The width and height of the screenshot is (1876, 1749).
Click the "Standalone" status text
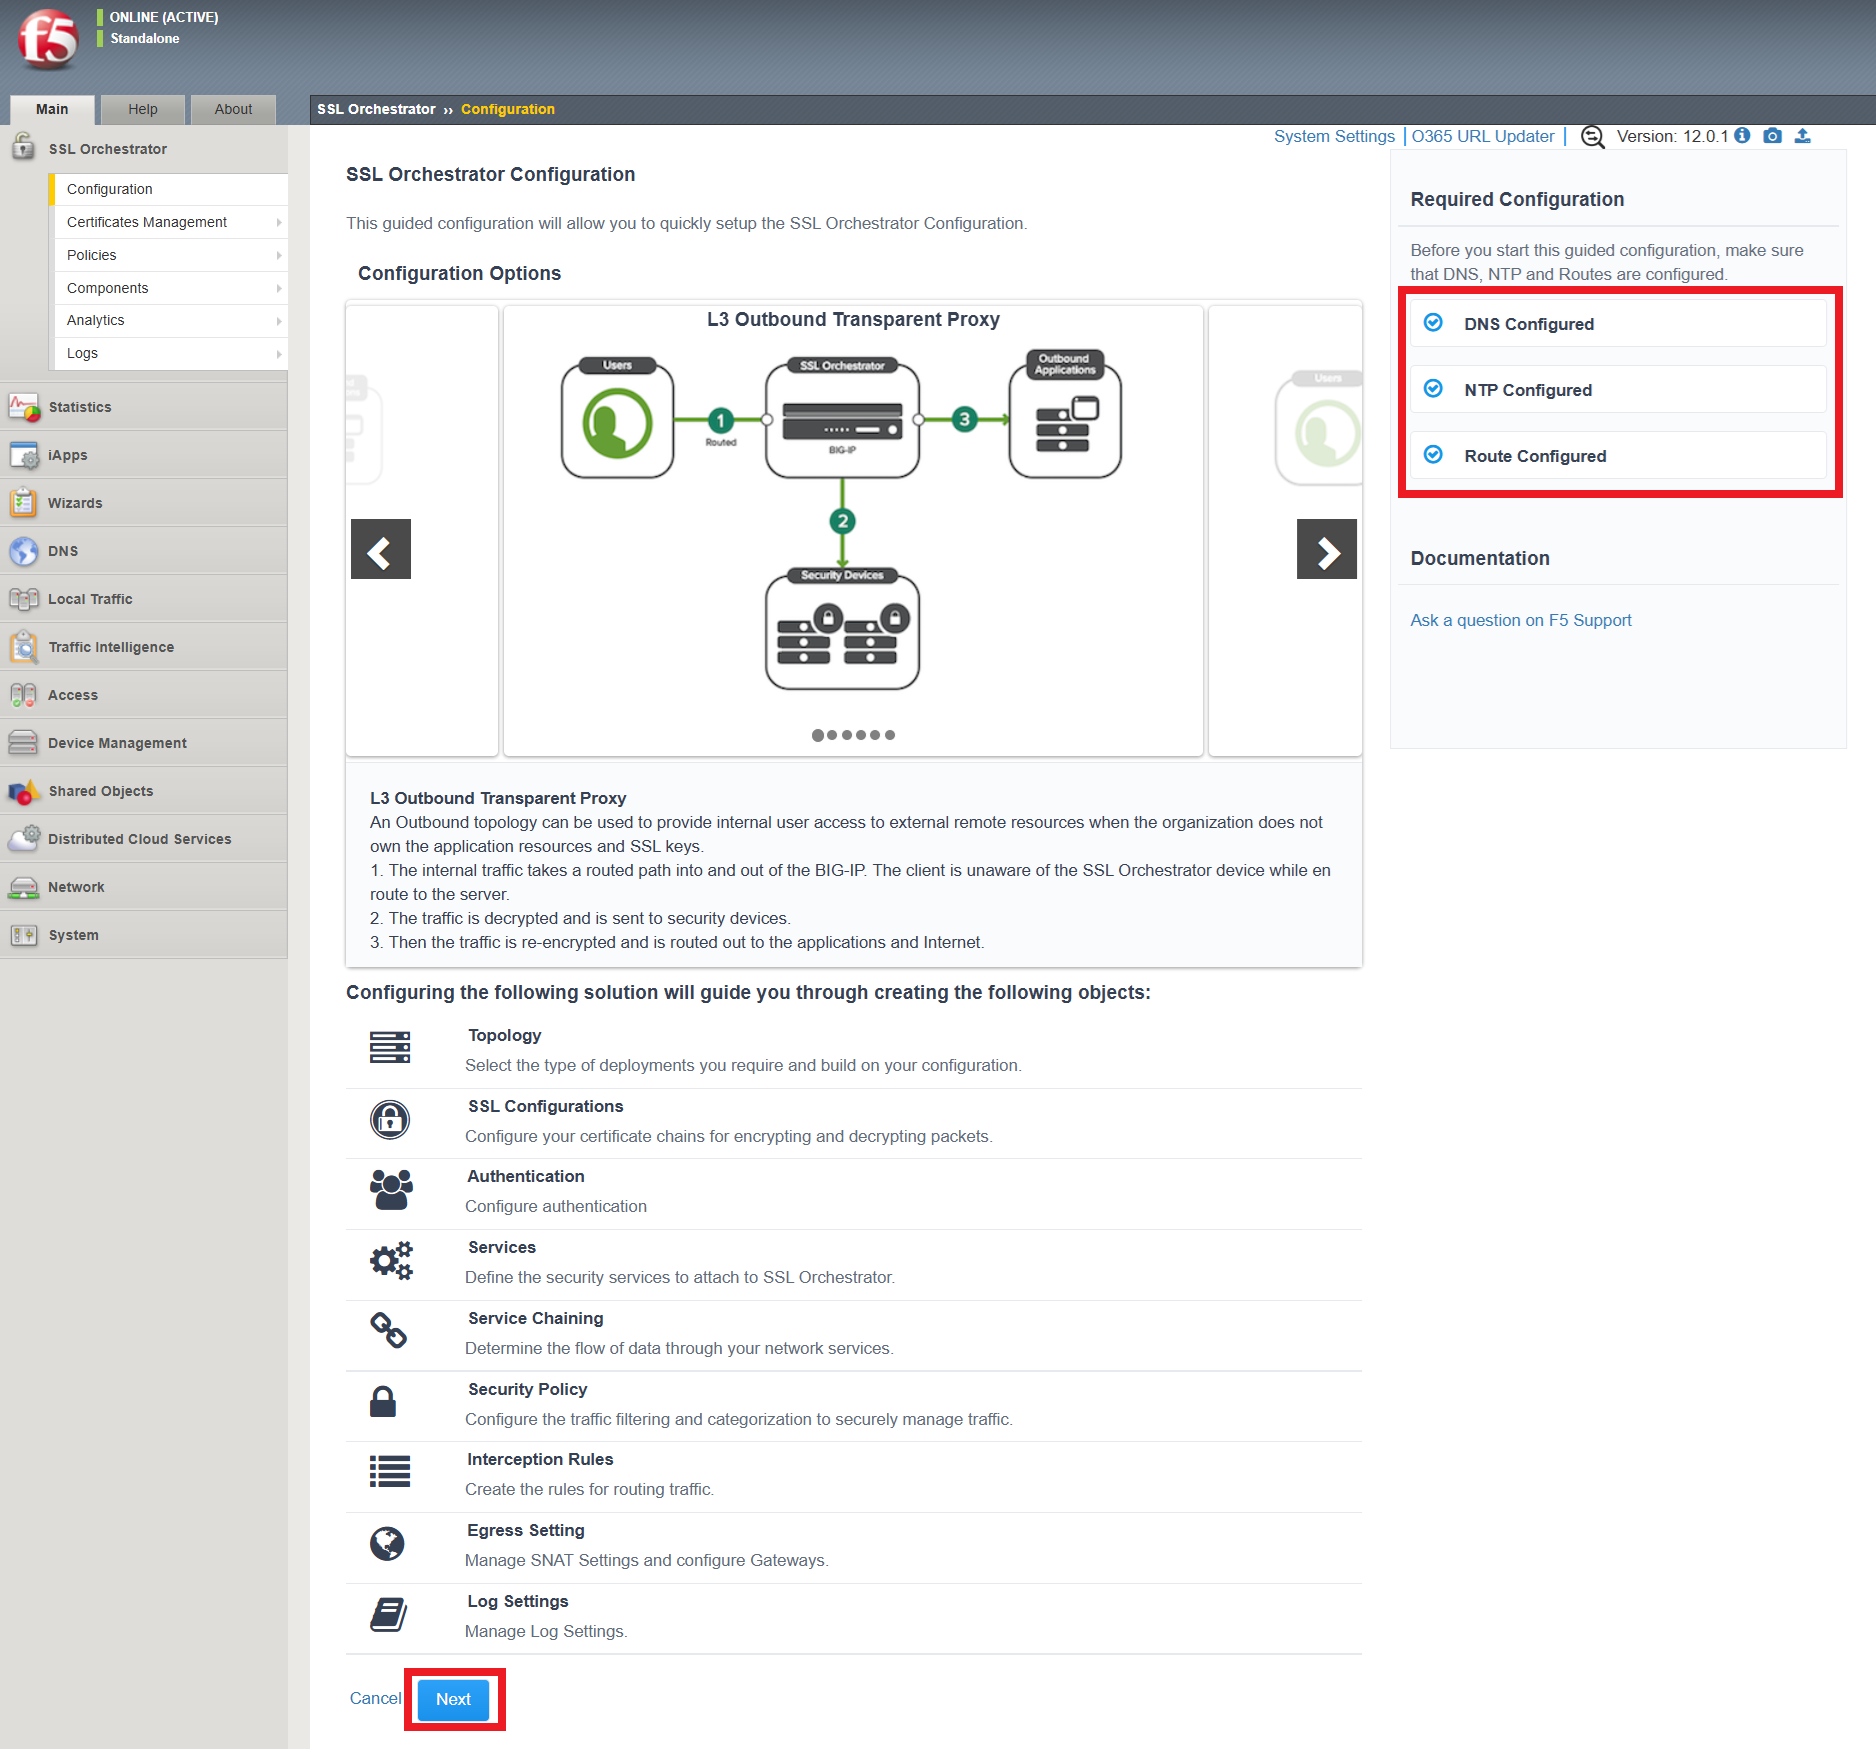click(145, 38)
